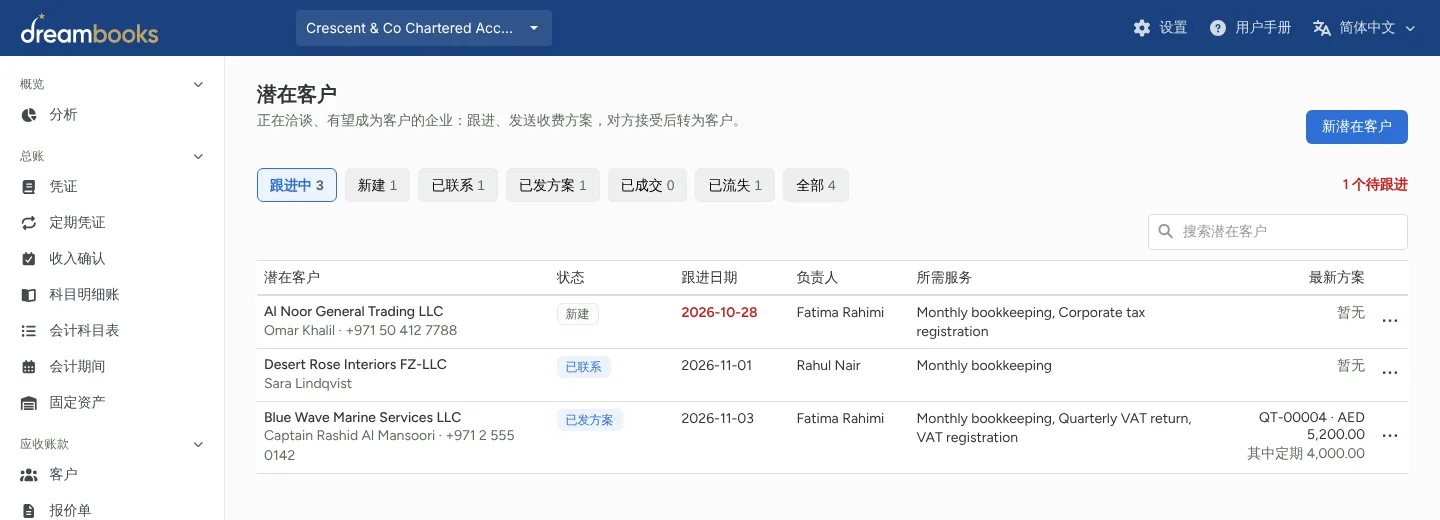Click the QT-00004 quote reference
The height and width of the screenshot is (520, 1440).
click(x=1292, y=418)
